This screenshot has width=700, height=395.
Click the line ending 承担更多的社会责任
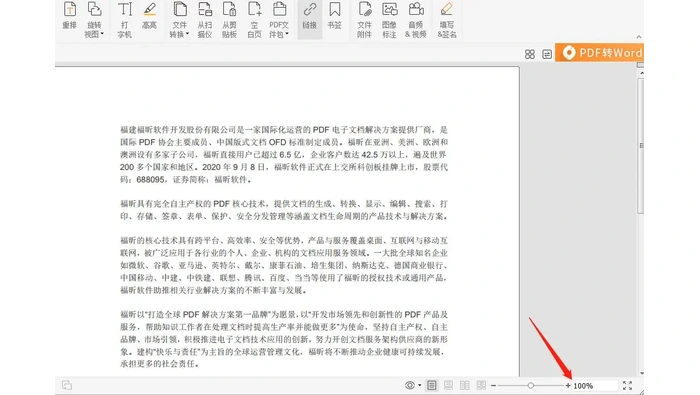[x=159, y=364]
